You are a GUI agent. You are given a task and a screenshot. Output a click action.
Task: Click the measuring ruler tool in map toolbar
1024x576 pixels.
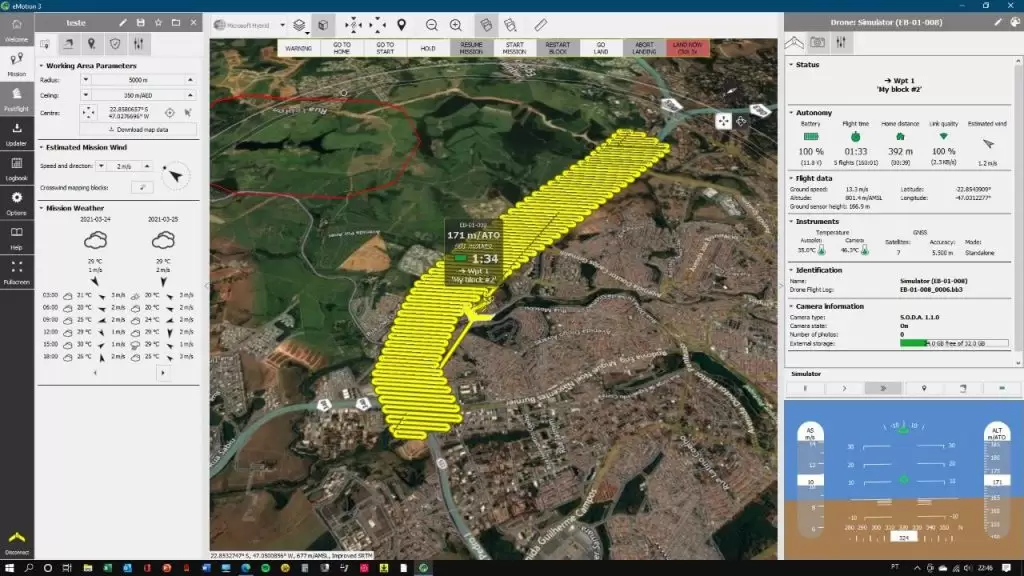click(540, 23)
